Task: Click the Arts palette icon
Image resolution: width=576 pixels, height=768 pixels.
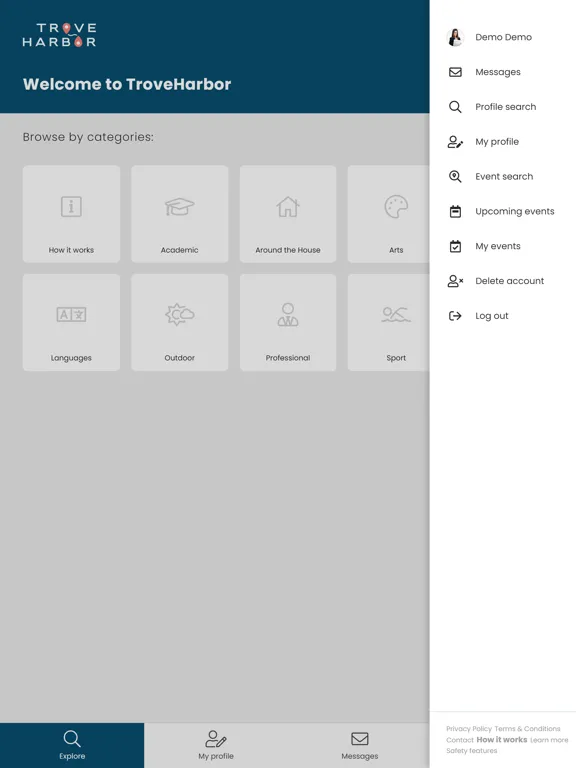Action: [396, 206]
